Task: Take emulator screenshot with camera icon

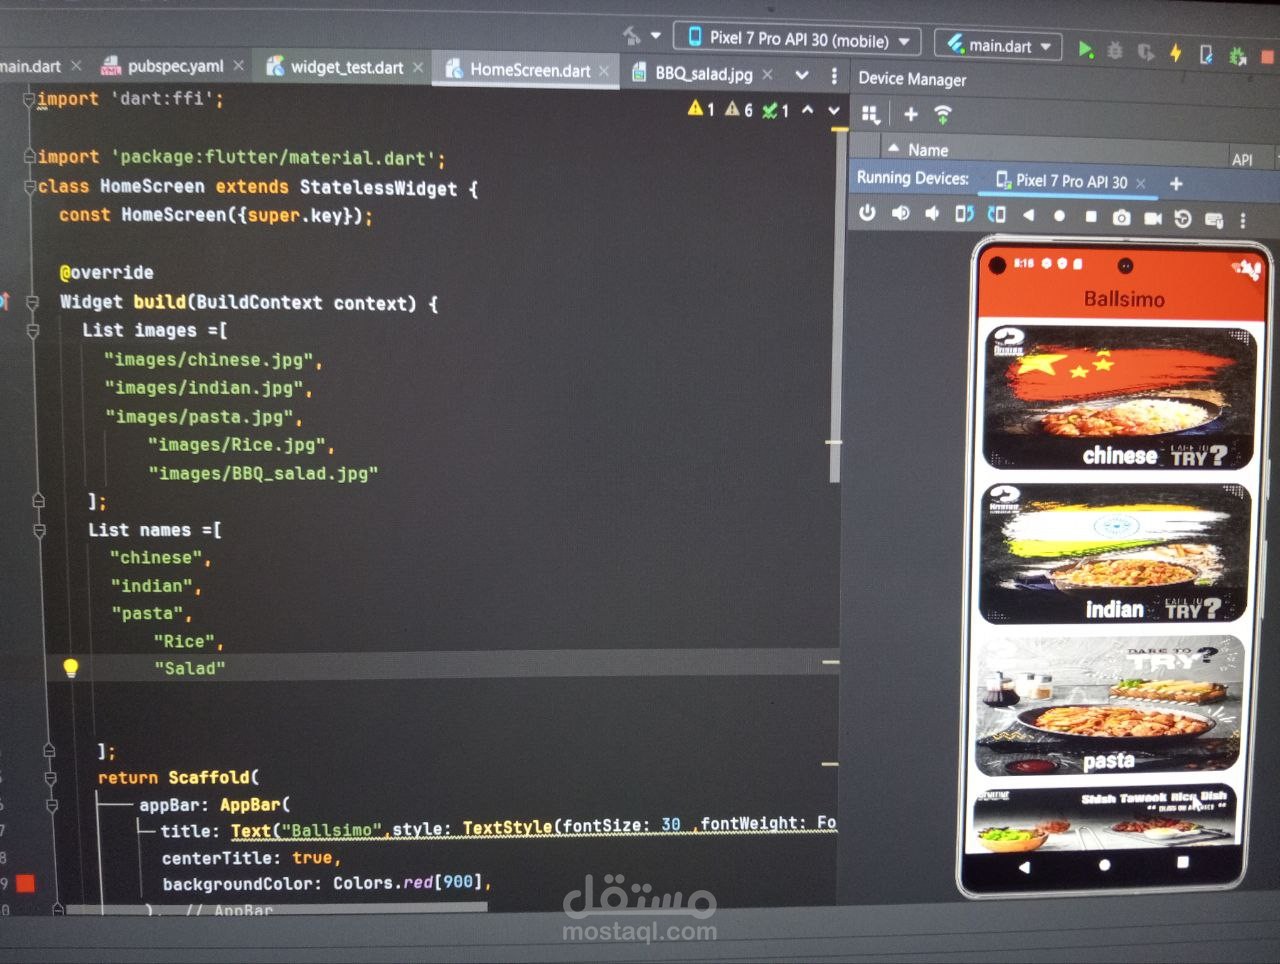Action: [1121, 217]
